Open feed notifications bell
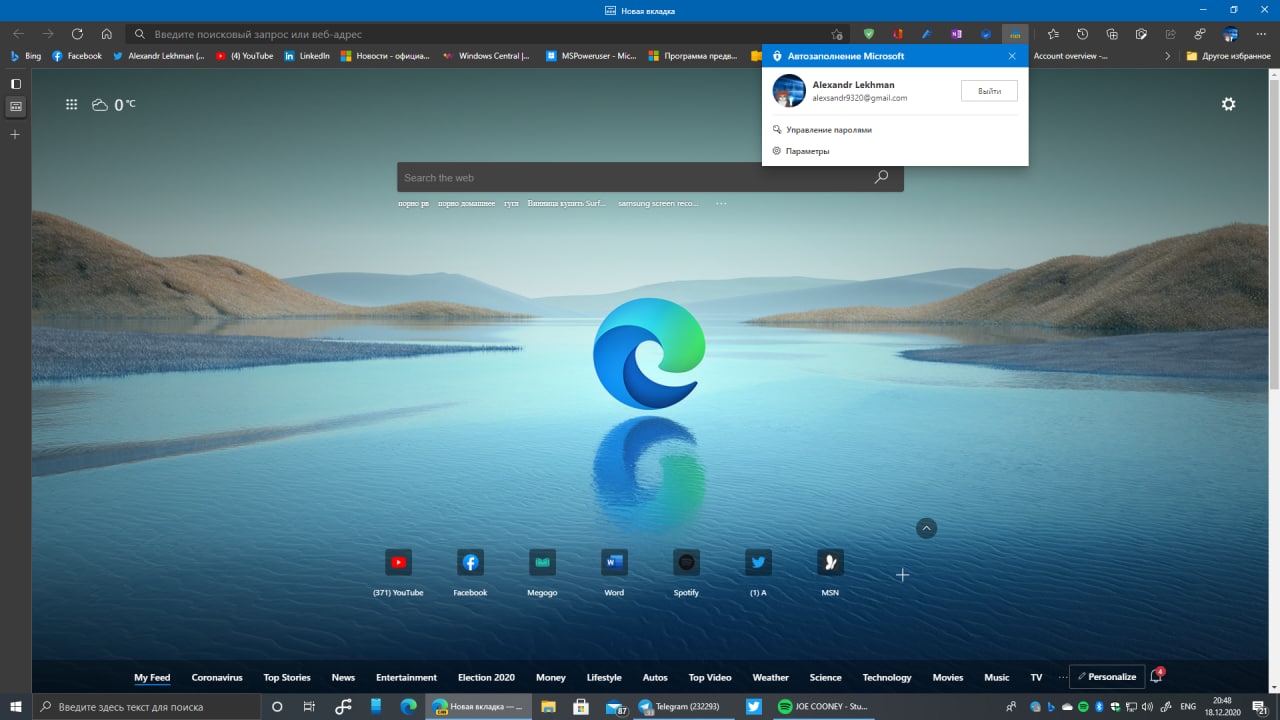Viewport: 1280px width, 720px height. pyautogui.click(x=1157, y=676)
